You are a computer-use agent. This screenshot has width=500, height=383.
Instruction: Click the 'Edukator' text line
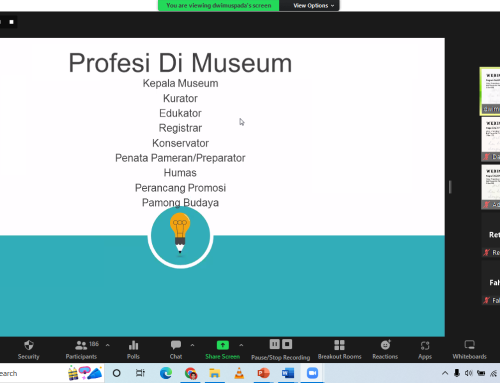[180, 113]
